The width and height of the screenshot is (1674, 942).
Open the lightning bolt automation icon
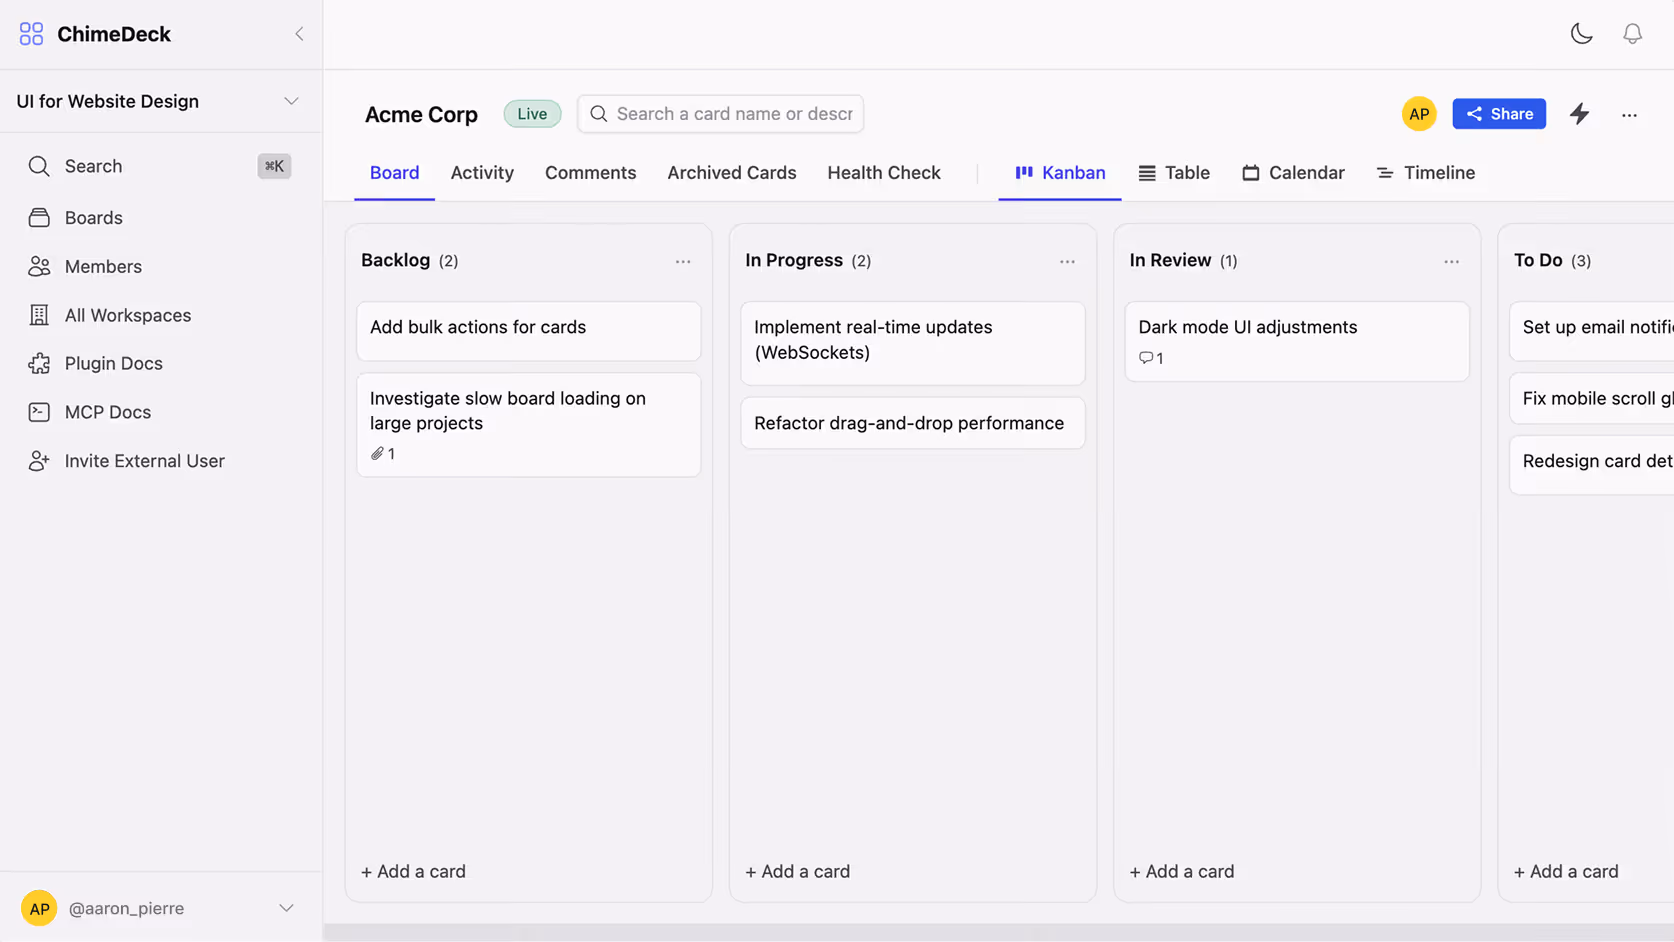coord(1579,114)
